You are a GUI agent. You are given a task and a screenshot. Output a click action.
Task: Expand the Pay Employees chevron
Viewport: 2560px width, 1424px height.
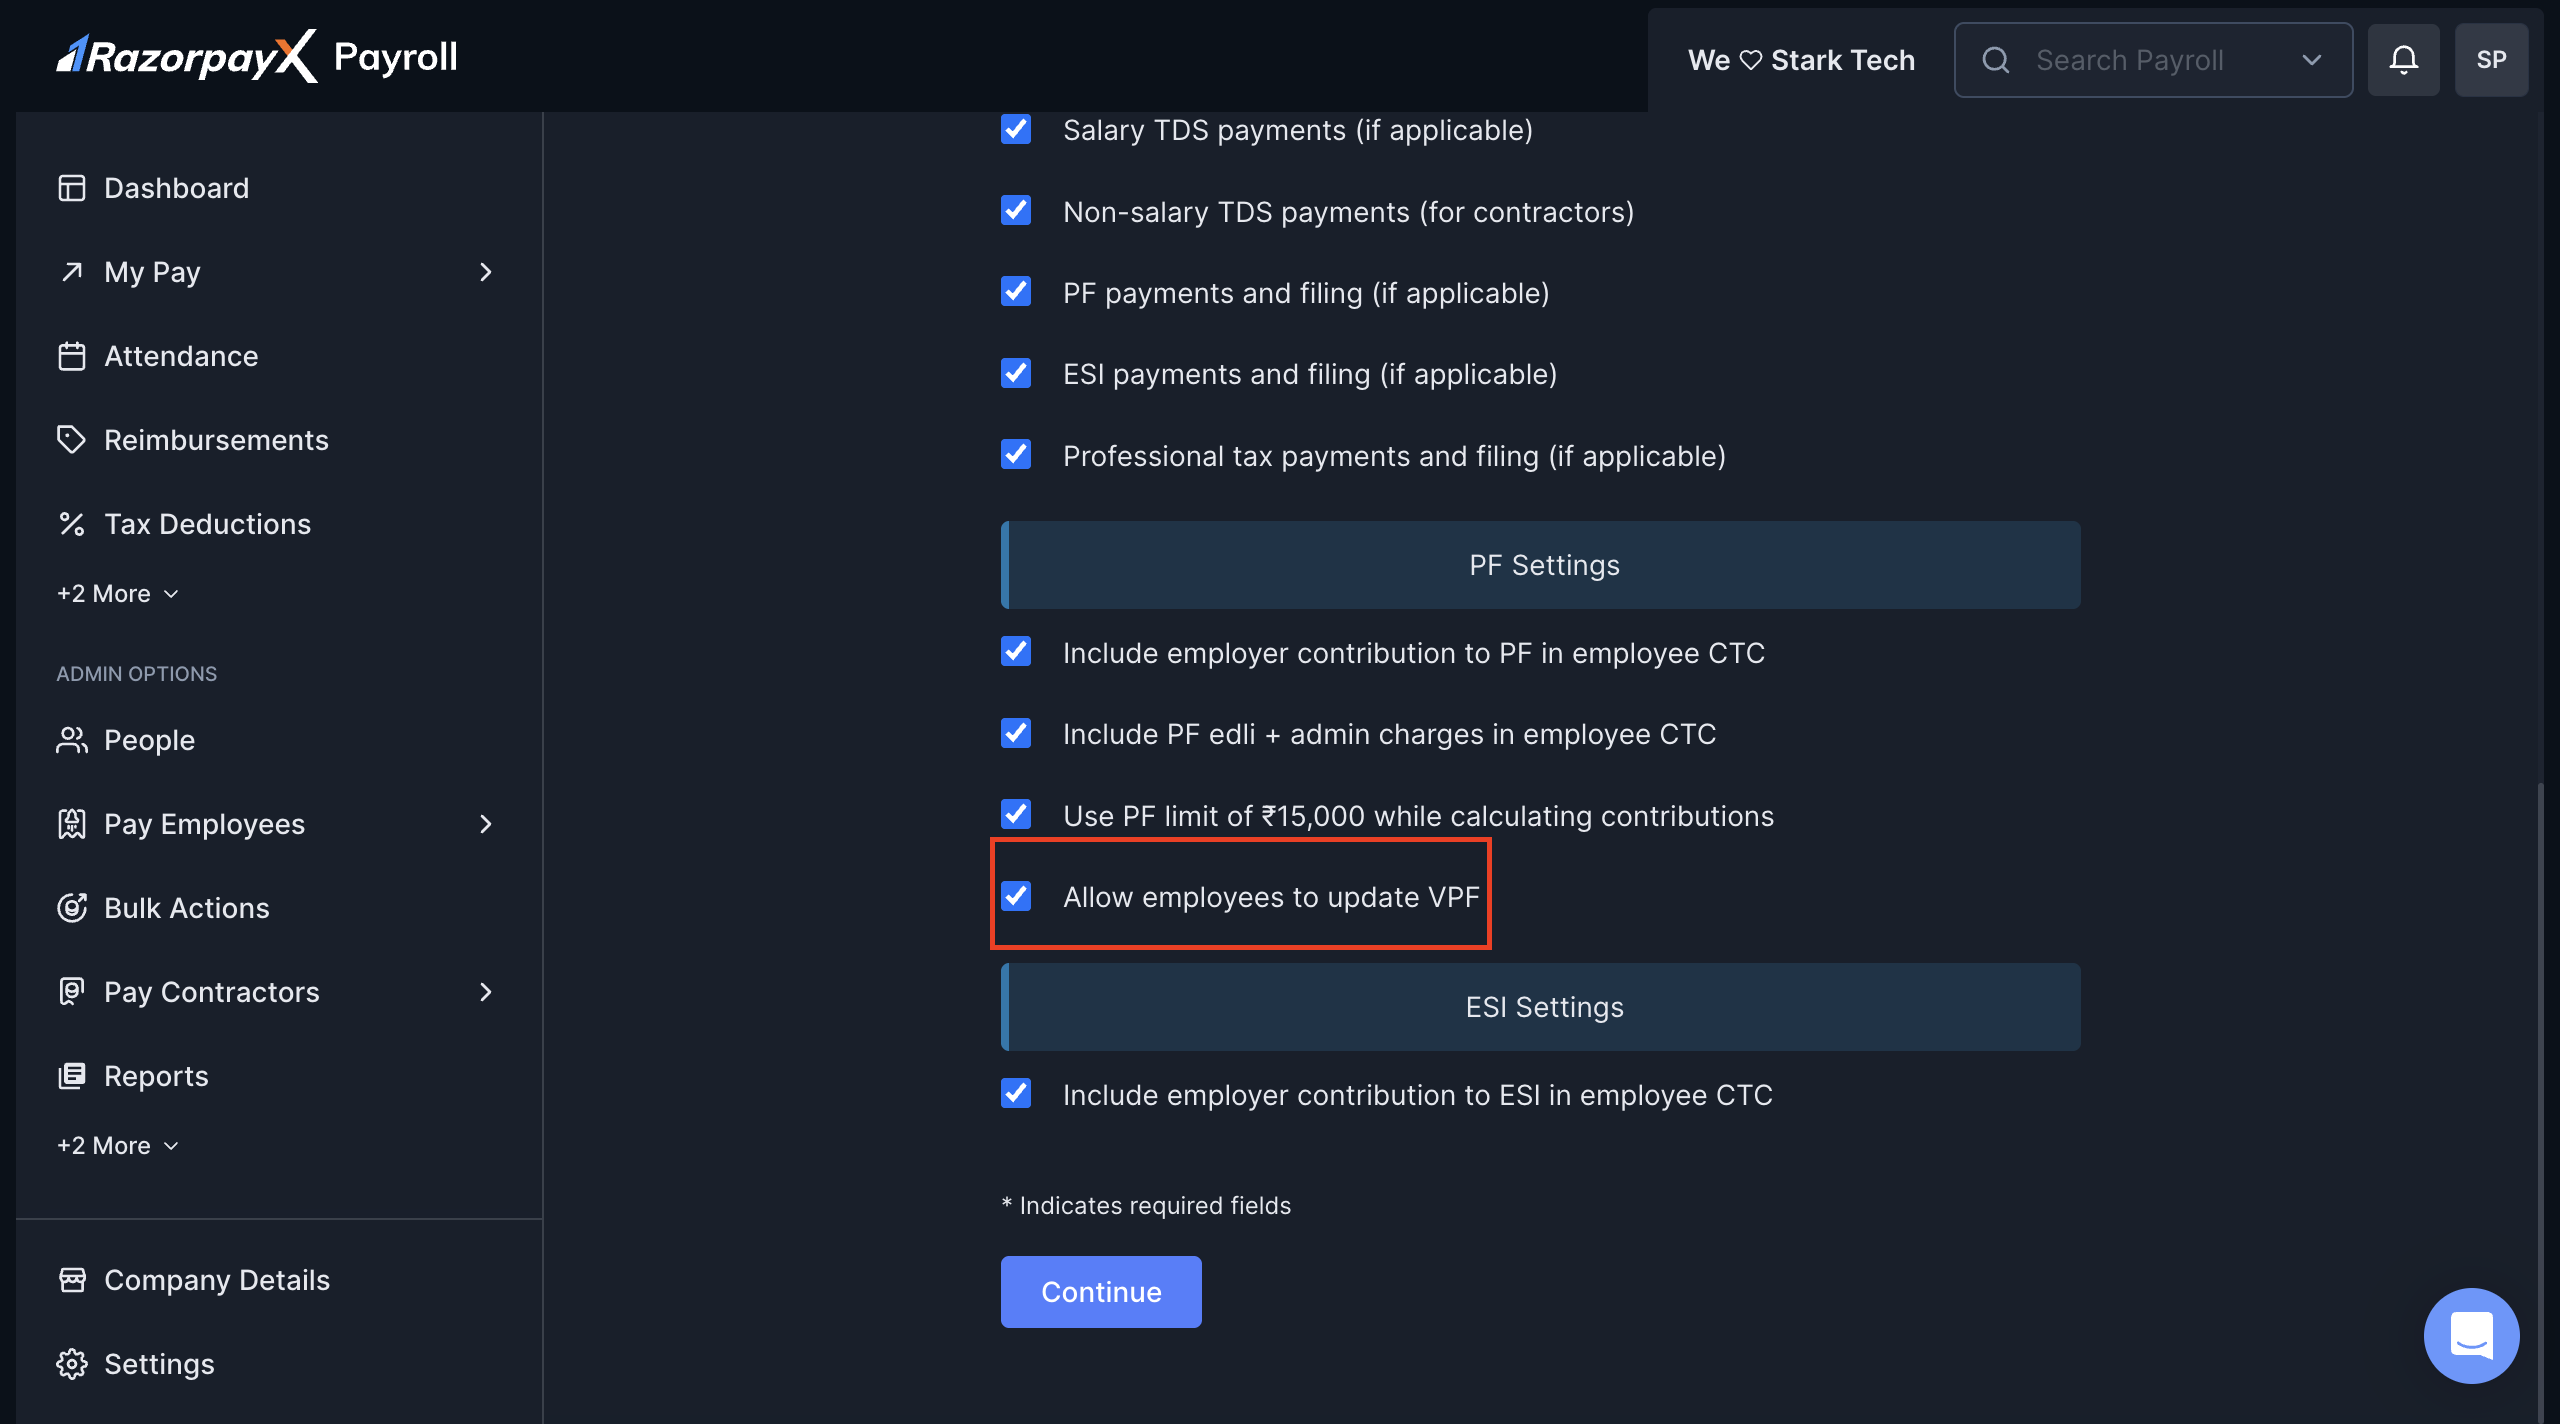tap(486, 824)
